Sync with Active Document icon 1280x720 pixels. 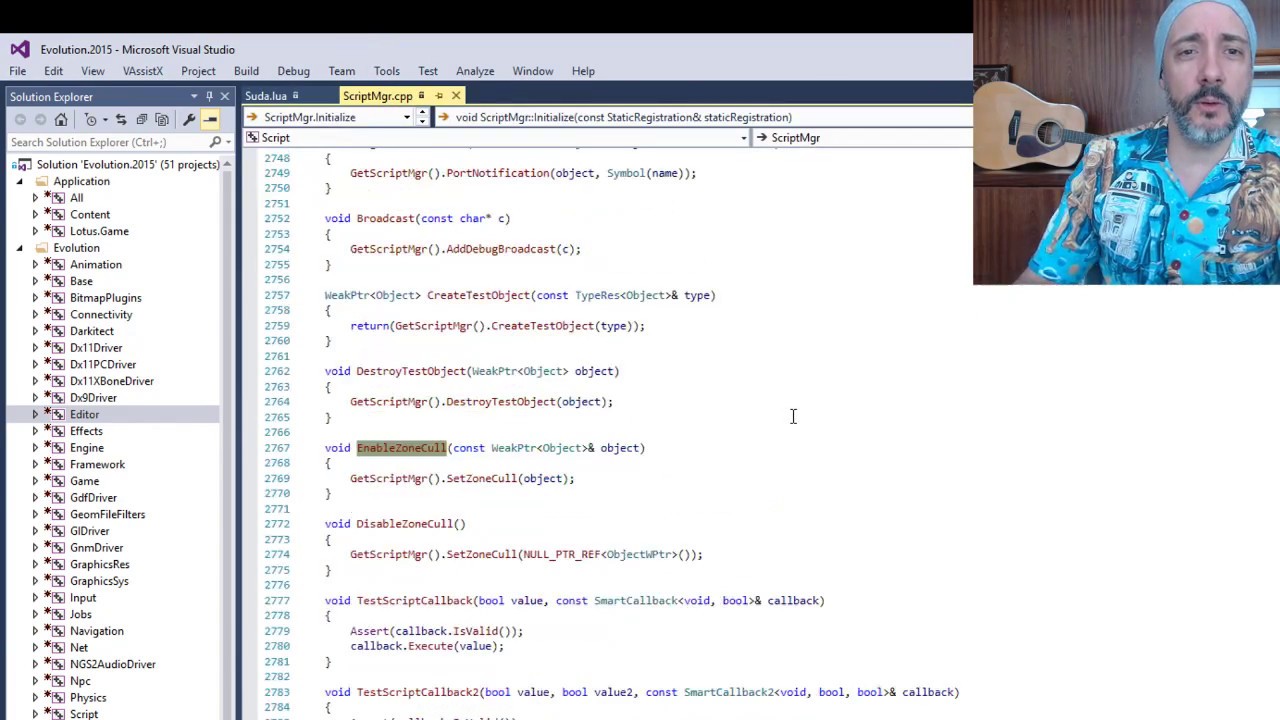click(x=121, y=120)
